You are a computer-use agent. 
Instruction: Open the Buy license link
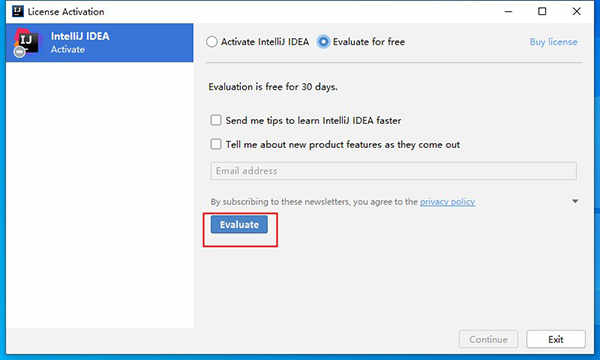[553, 42]
